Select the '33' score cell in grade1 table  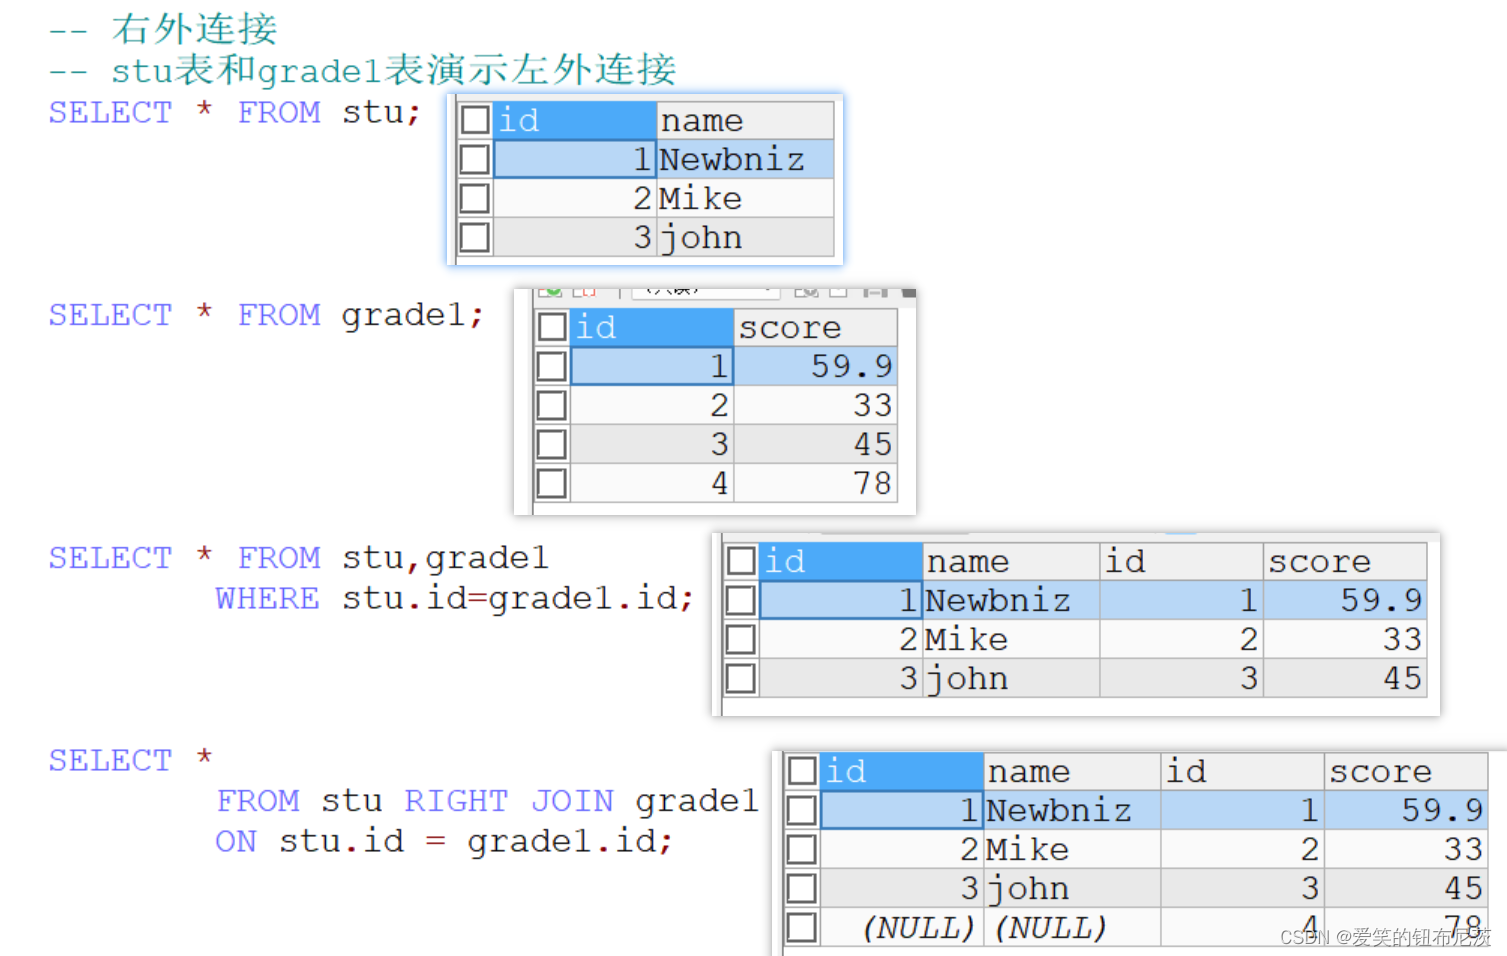815,405
